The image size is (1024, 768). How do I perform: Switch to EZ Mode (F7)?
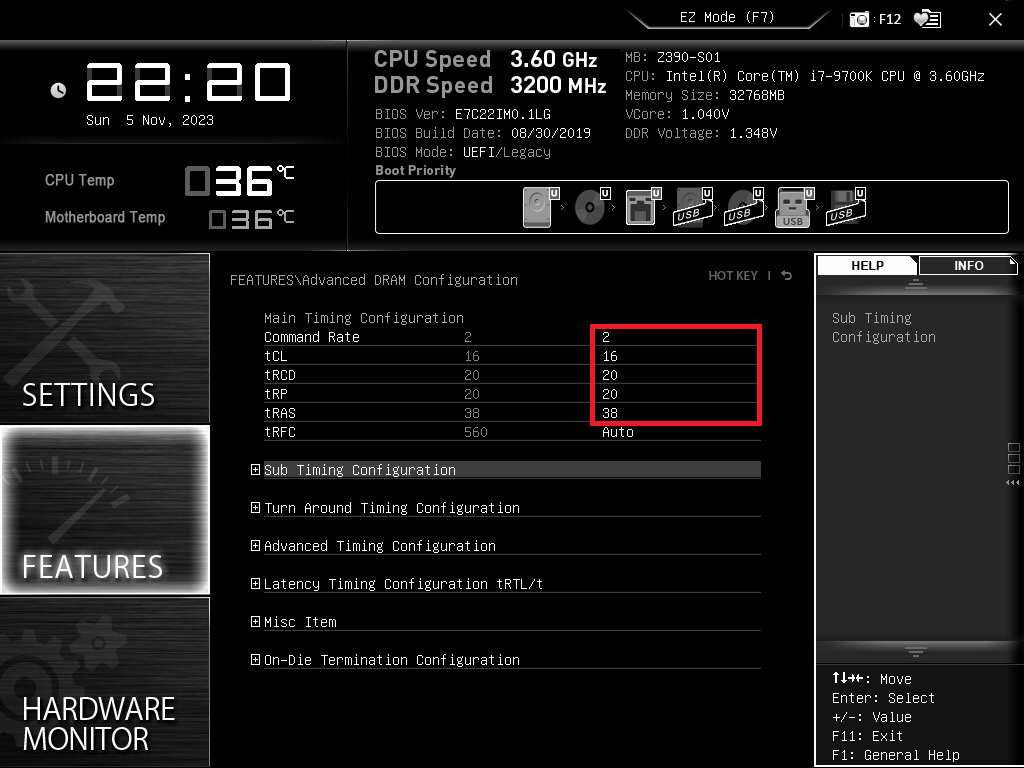pos(726,18)
